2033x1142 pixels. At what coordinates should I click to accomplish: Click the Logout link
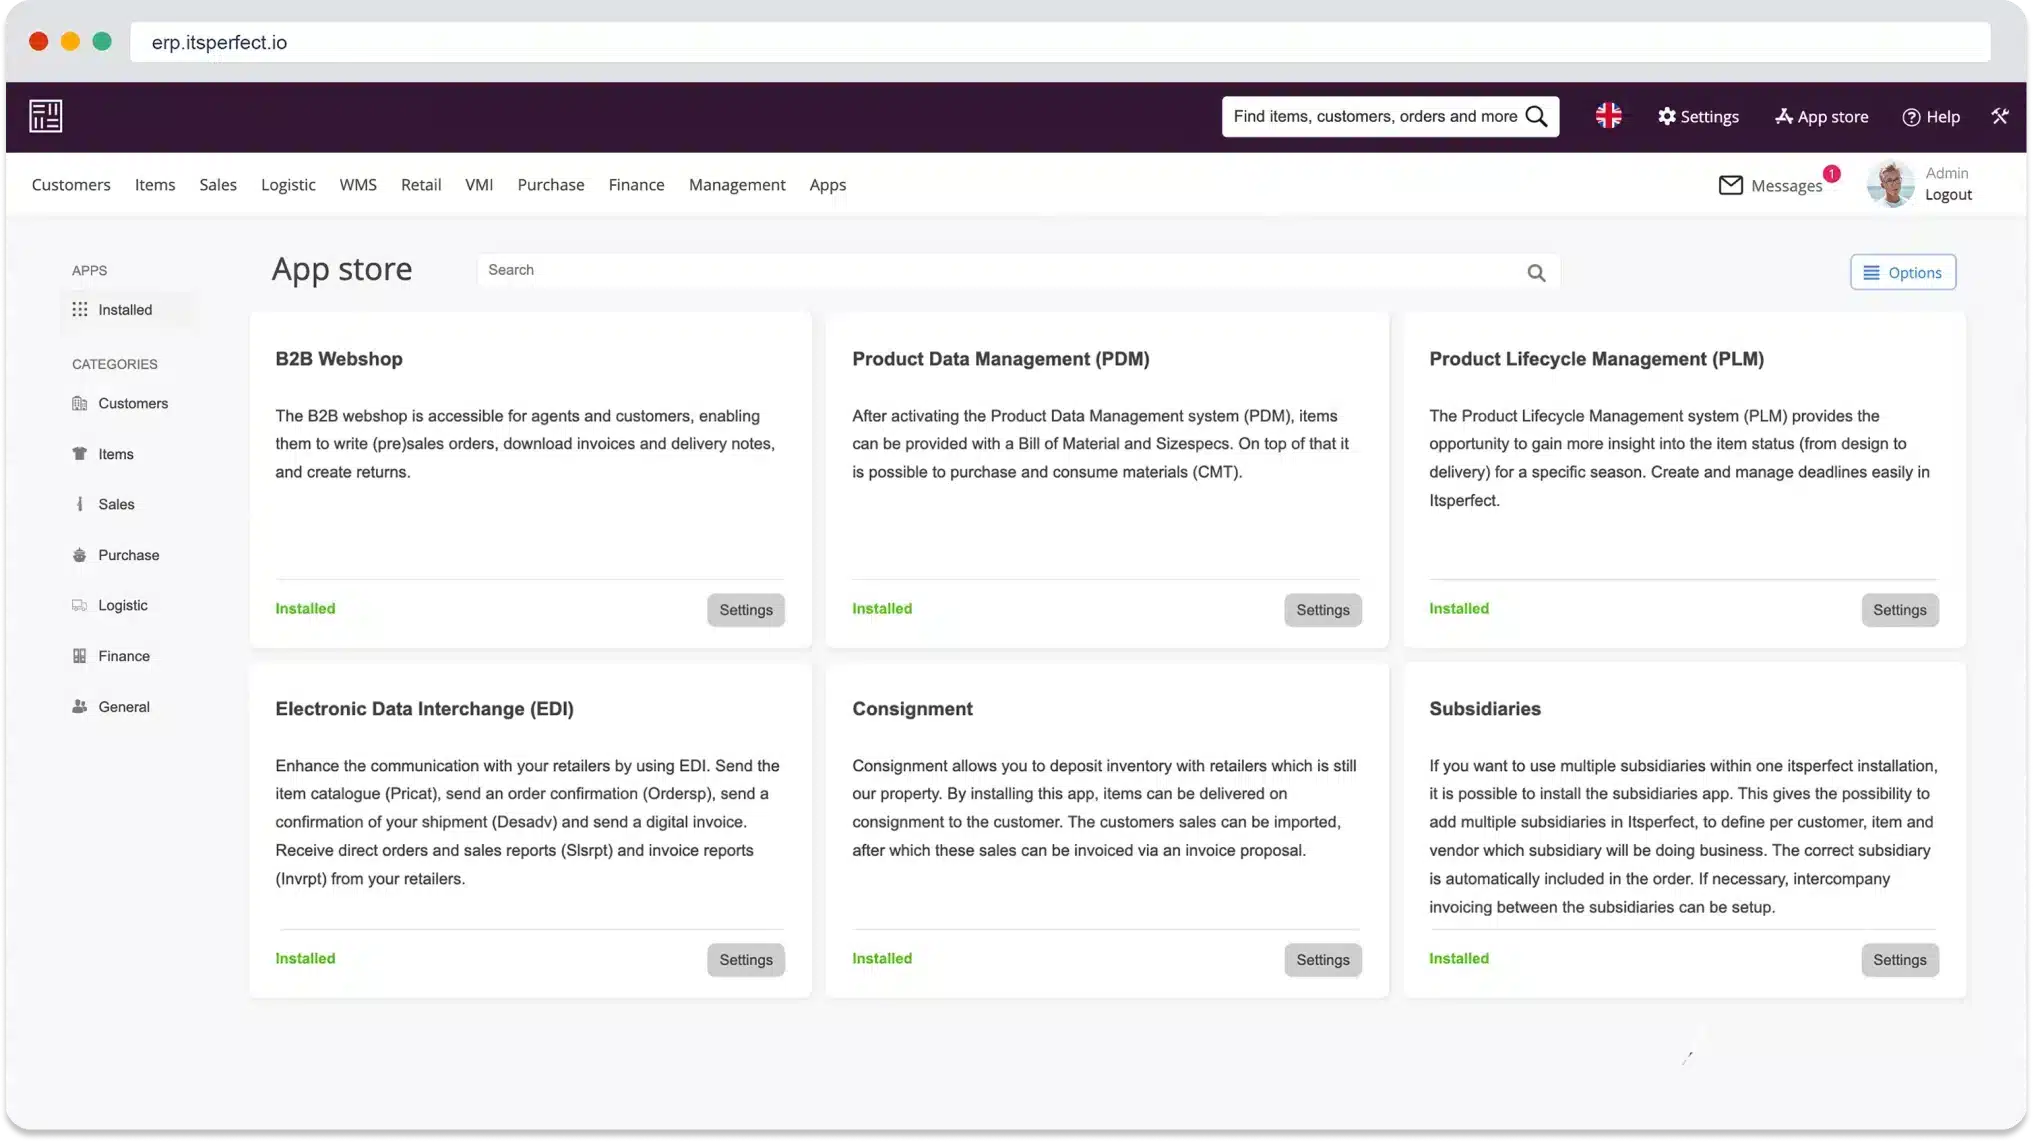pyautogui.click(x=1948, y=195)
